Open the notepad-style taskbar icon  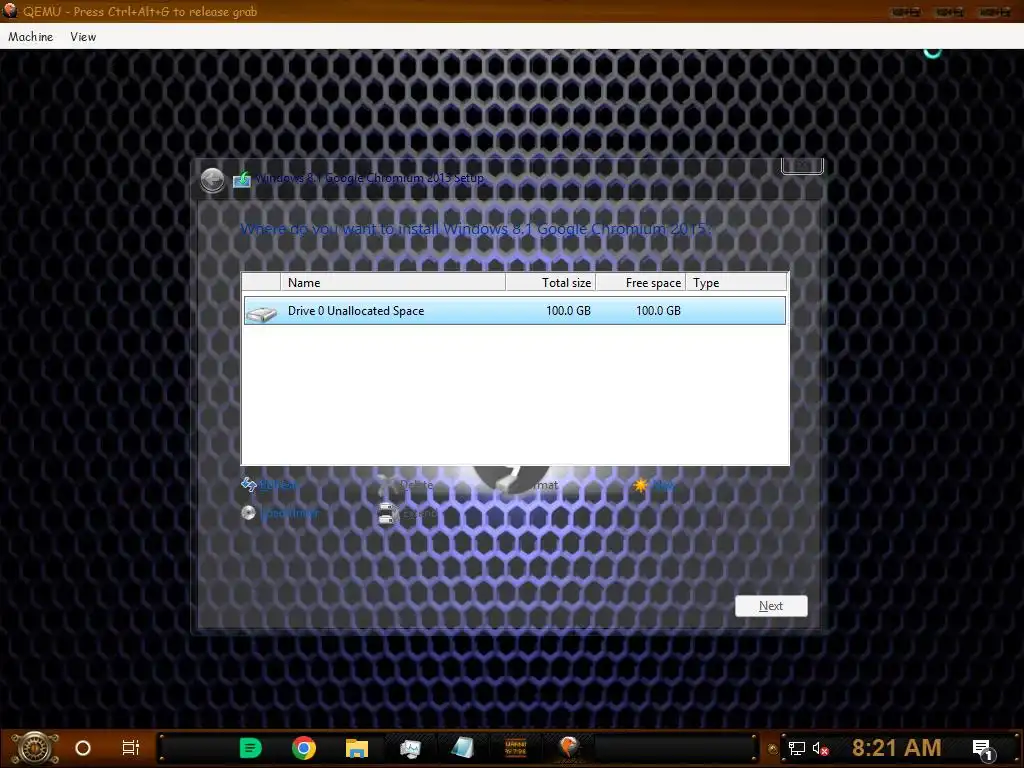click(x=463, y=748)
